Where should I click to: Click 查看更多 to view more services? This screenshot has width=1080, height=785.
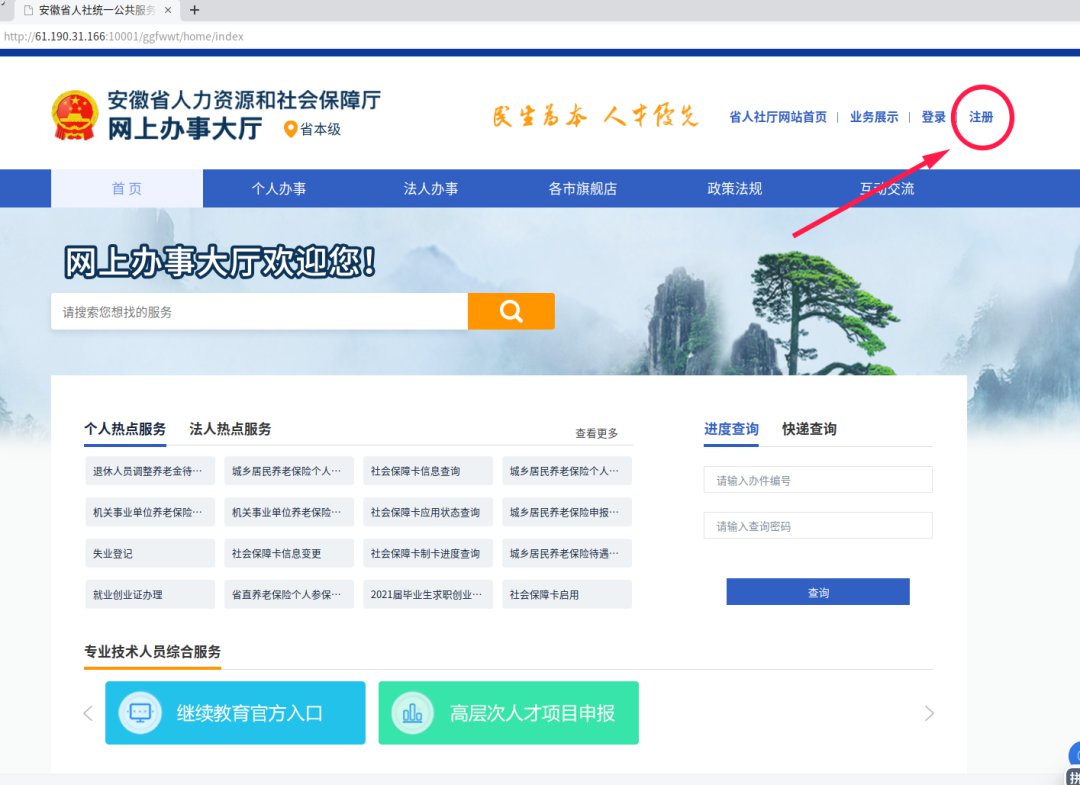596,433
